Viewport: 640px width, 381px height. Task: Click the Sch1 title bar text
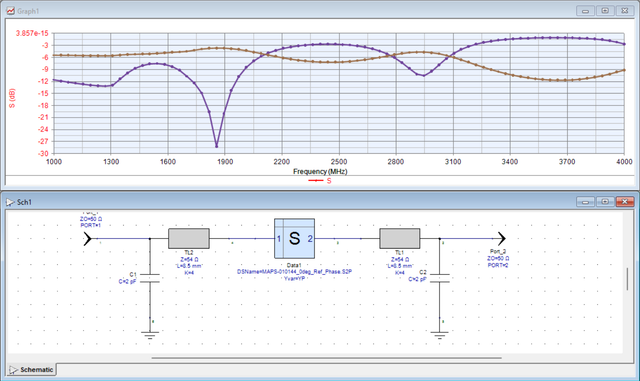click(24, 202)
